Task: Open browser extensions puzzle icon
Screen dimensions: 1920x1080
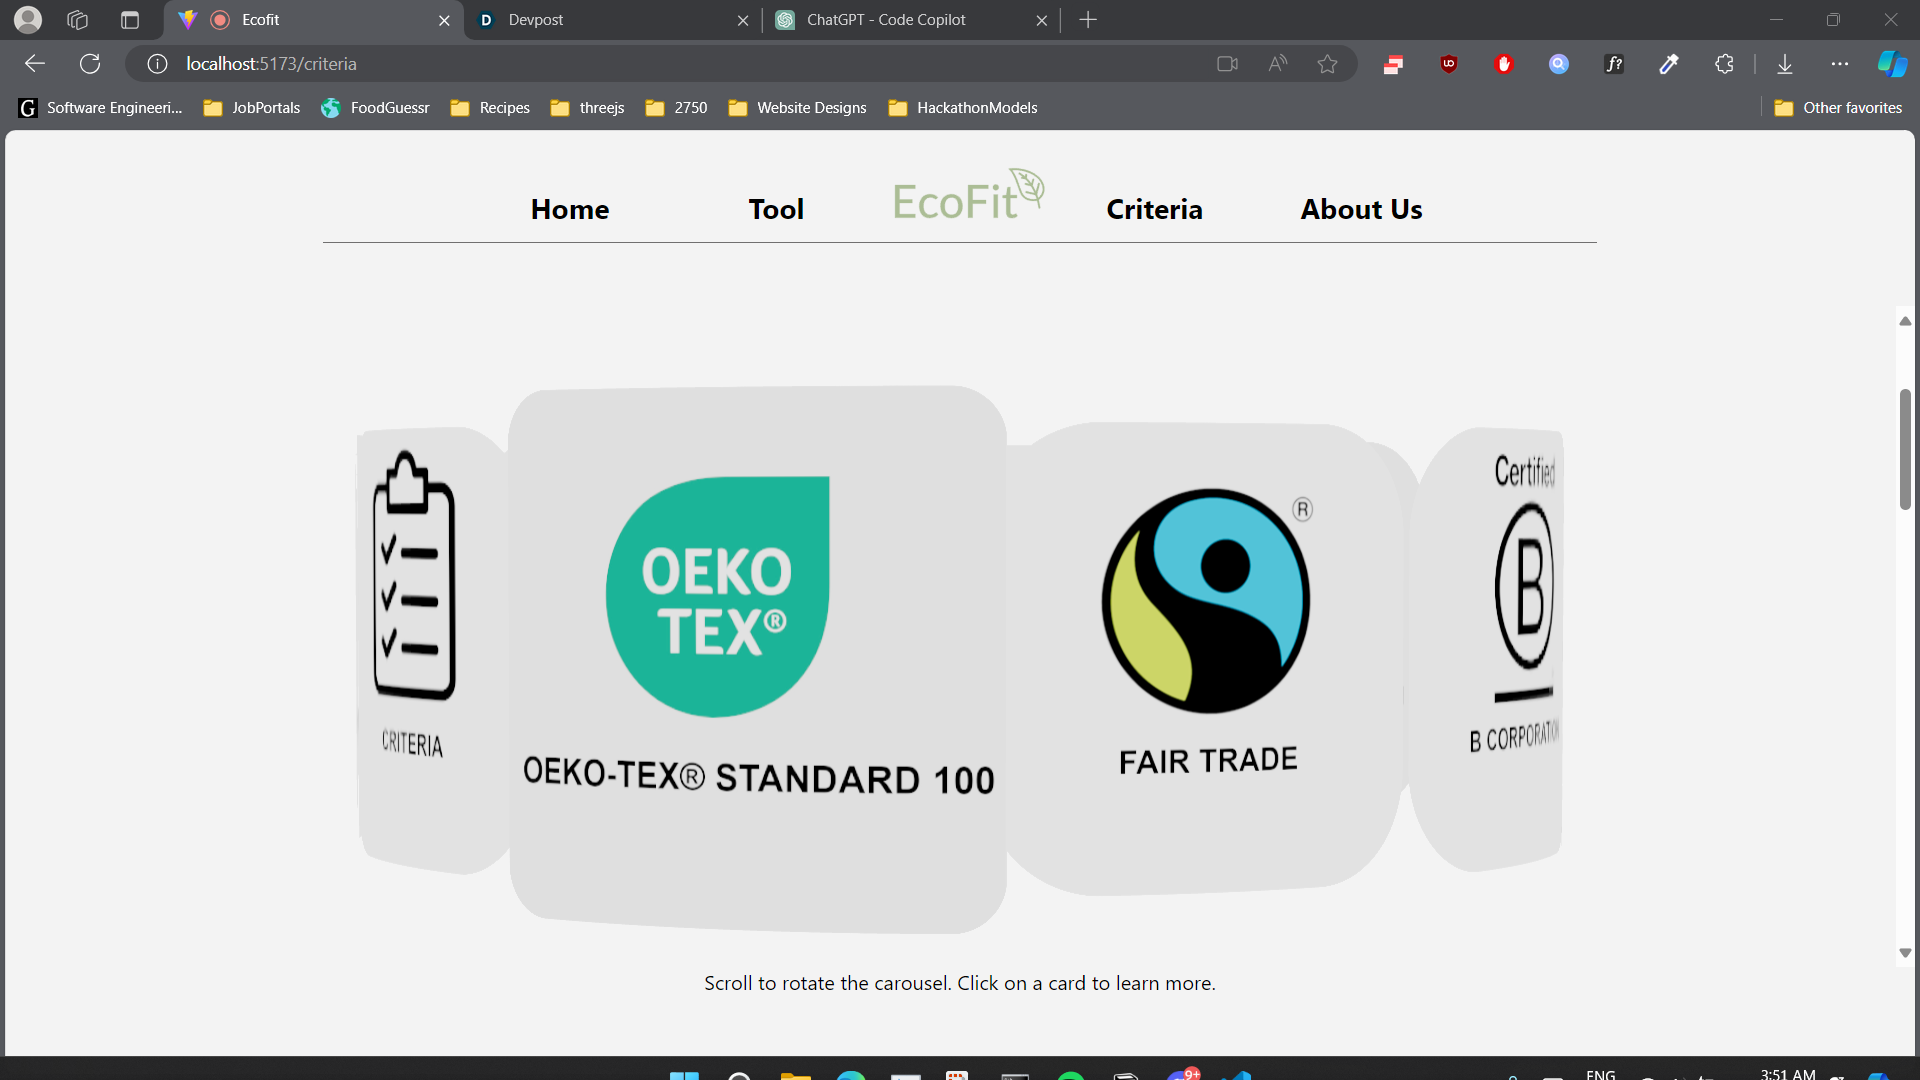Action: coord(1724,64)
